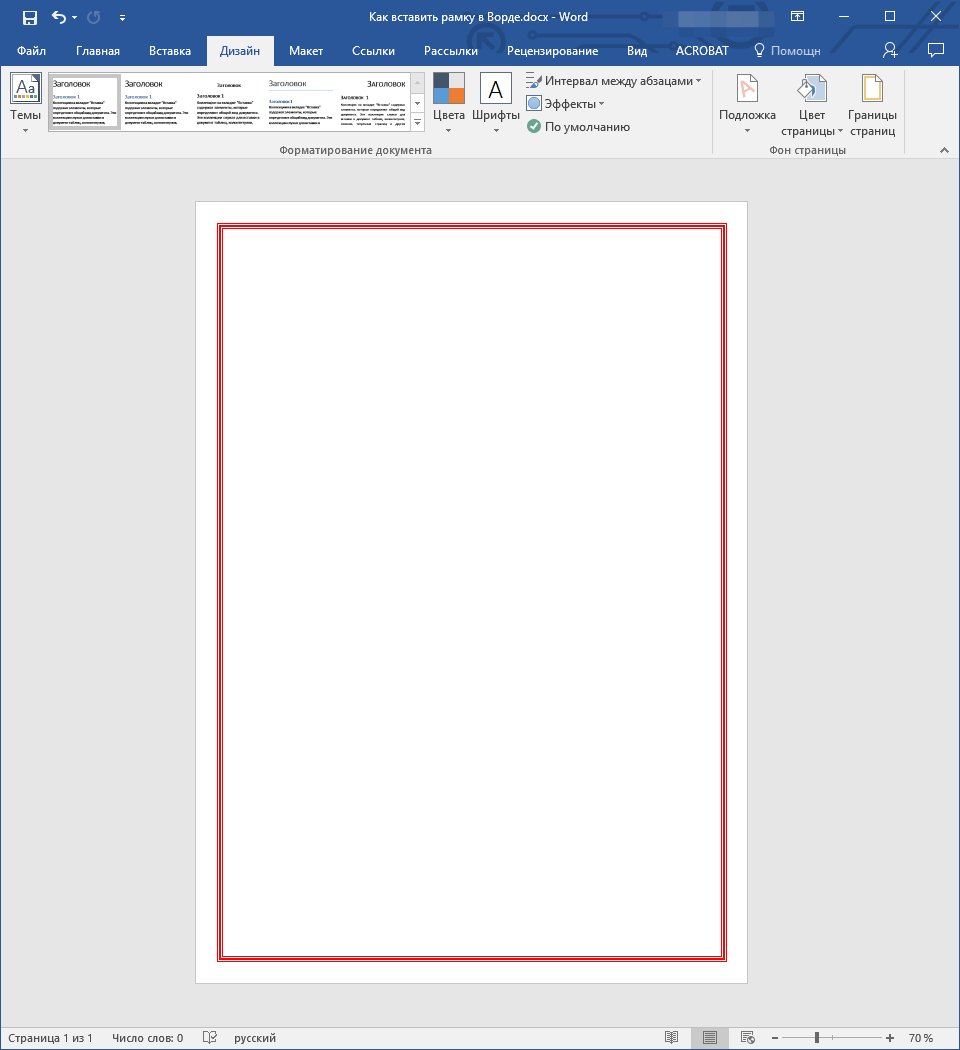Image resolution: width=960 pixels, height=1050 pixels.
Task: Apply the first highlighted style set thumbnail
Action: [x=84, y=102]
